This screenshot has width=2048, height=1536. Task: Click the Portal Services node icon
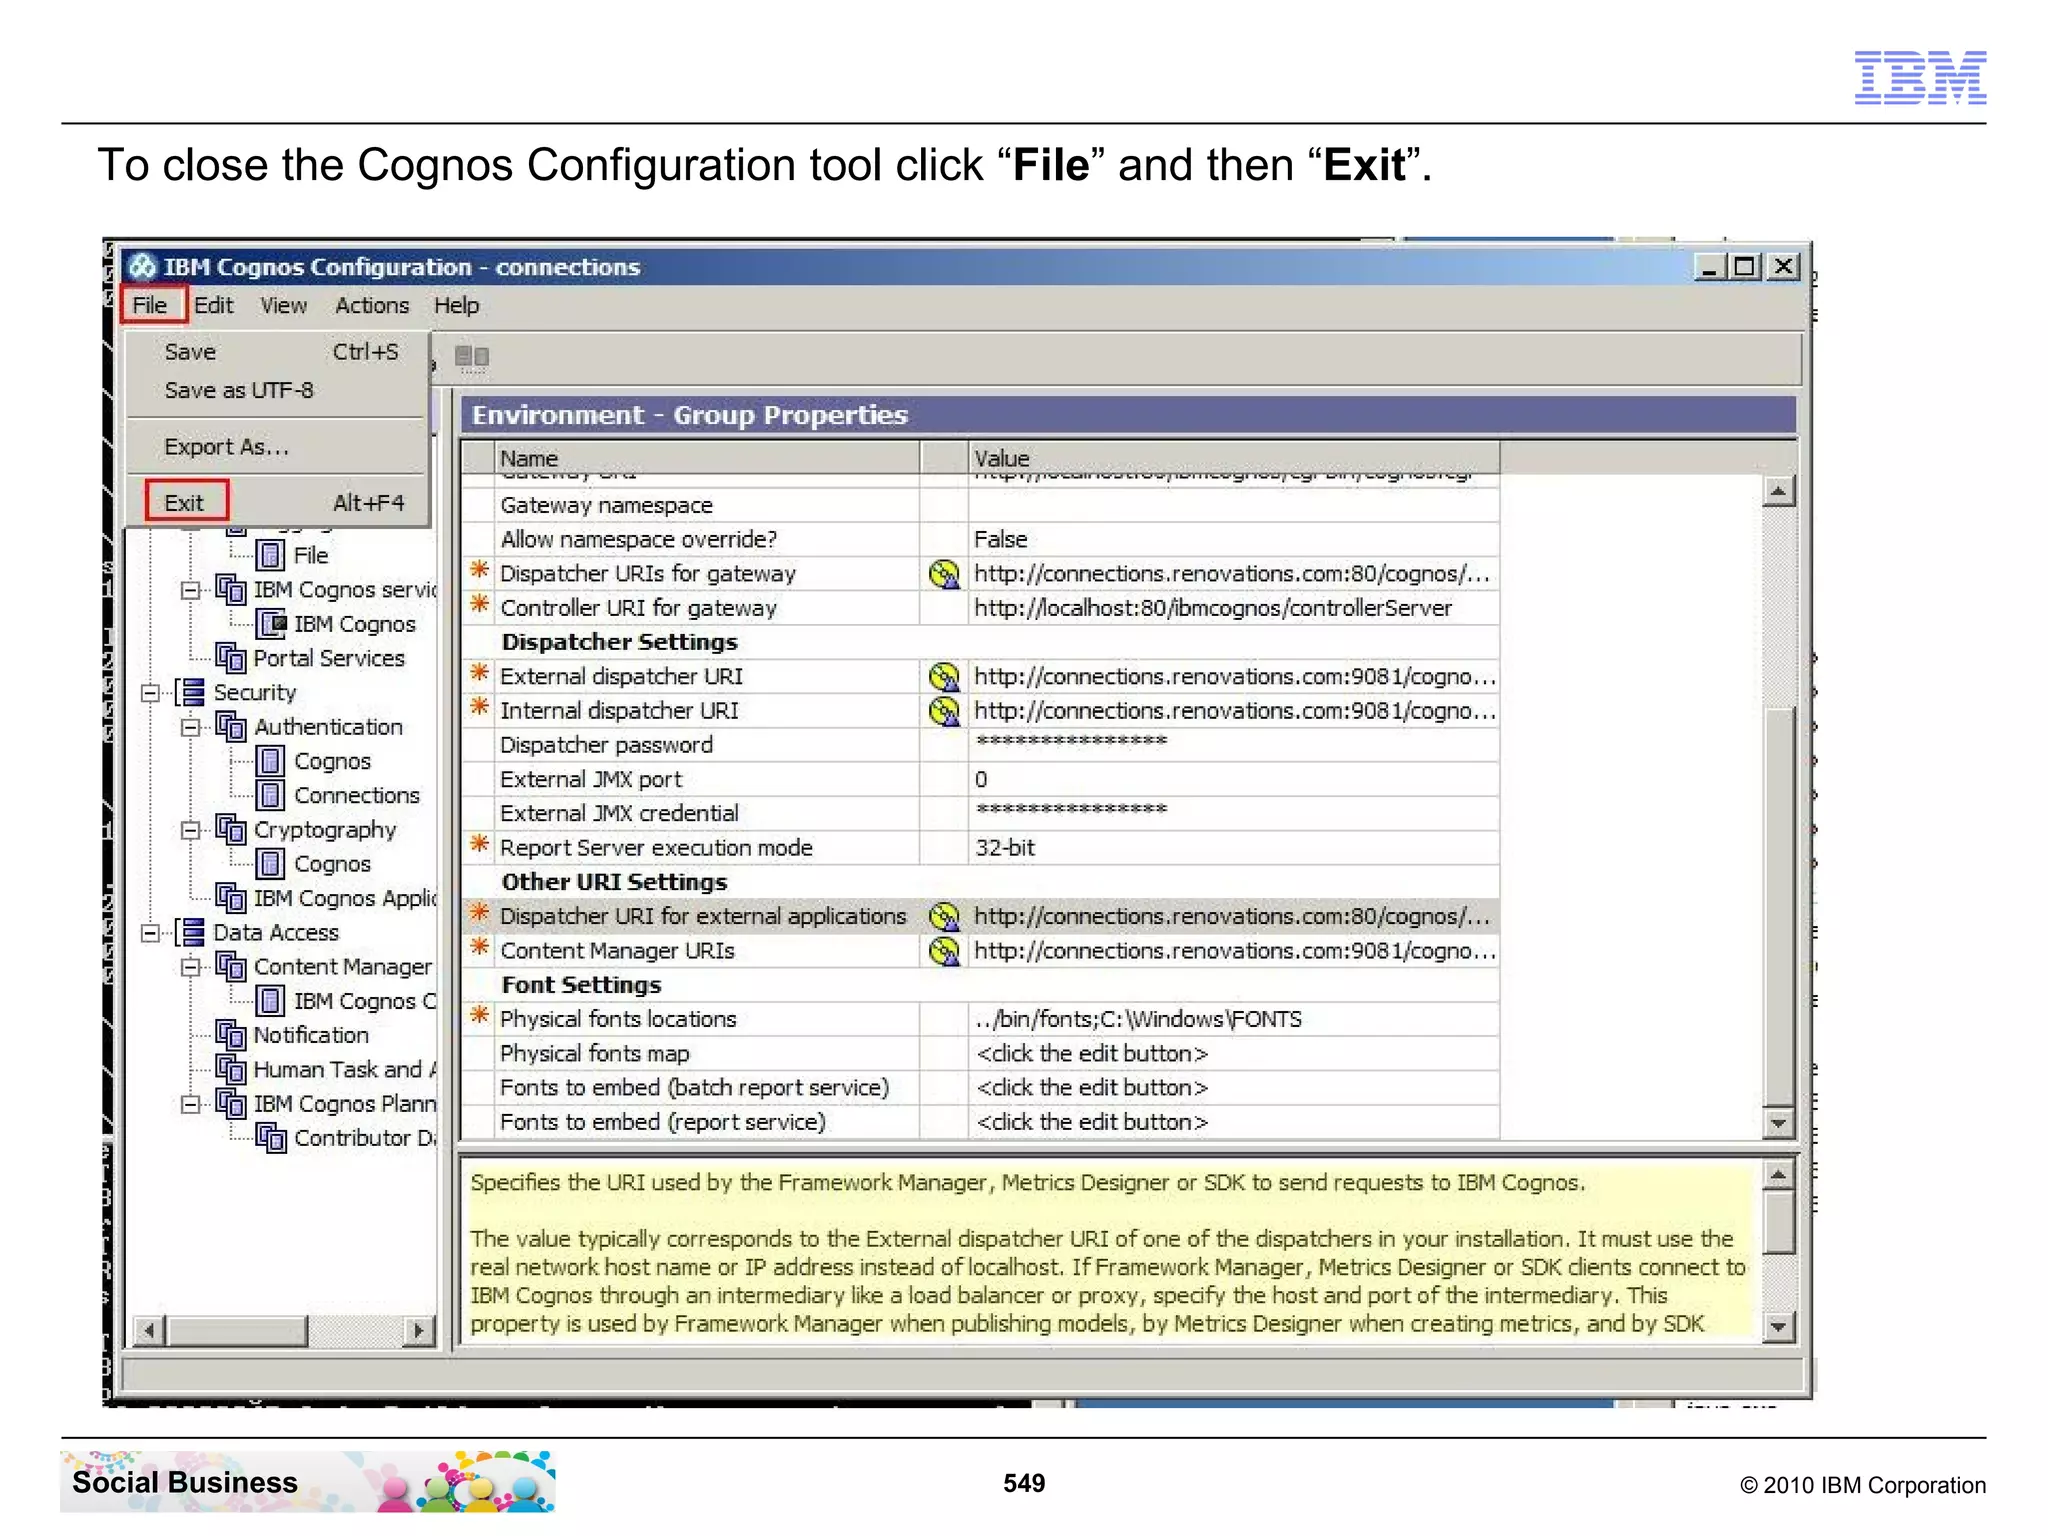[x=231, y=658]
